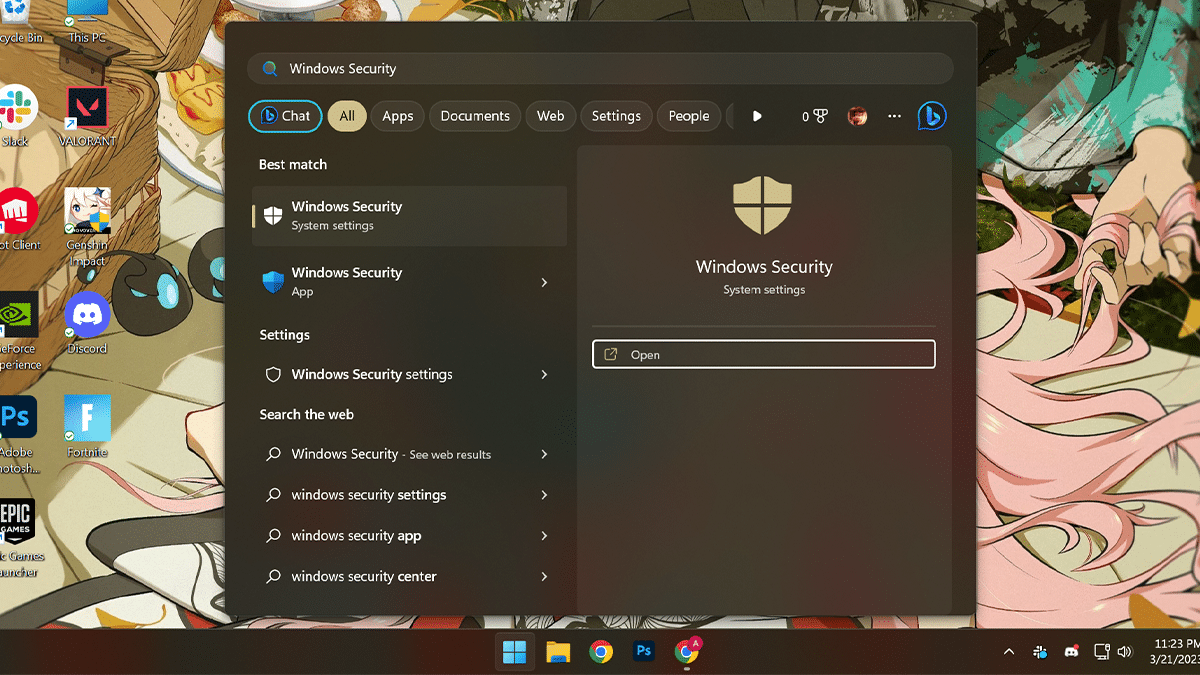Open the three-dot more options menu
The width and height of the screenshot is (1200, 675).
pyautogui.click(x=894, y=116)
